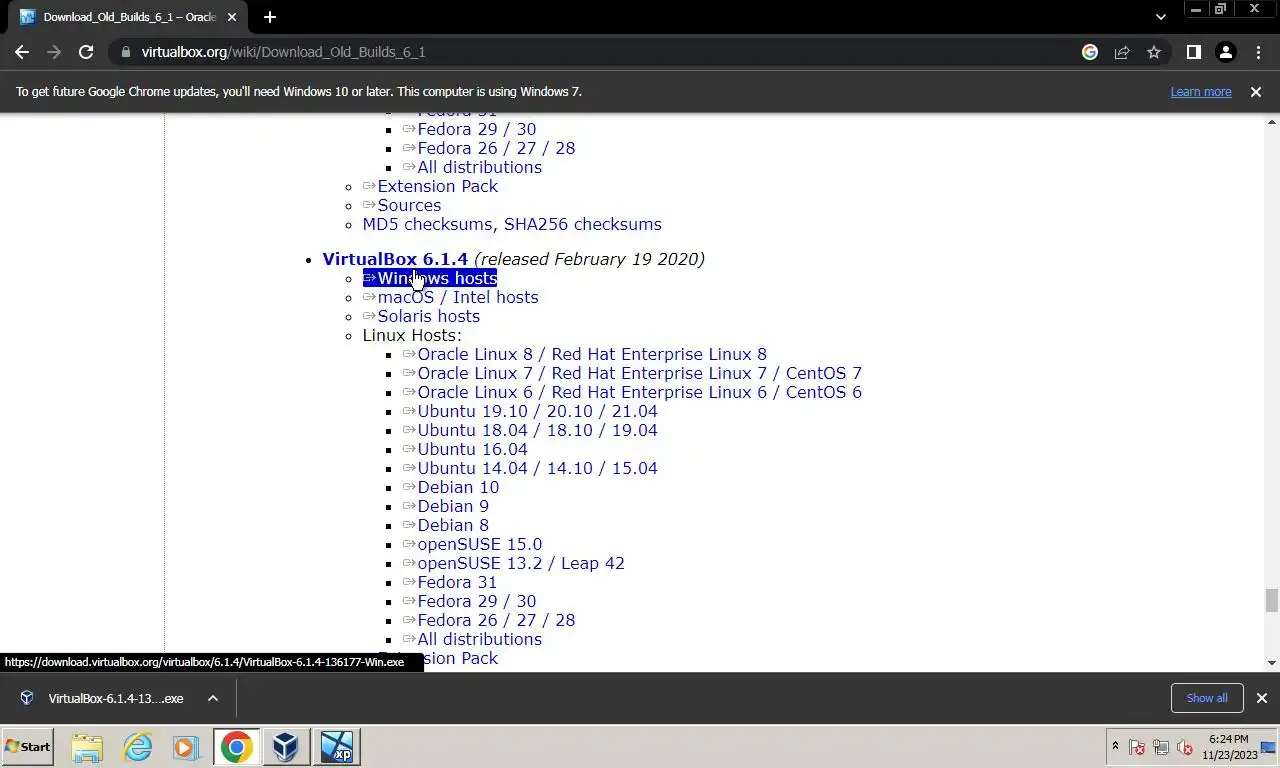Open the Chrome profile avatar
Viewport: 1280px width, 768px height.
tap(1225, 52)
